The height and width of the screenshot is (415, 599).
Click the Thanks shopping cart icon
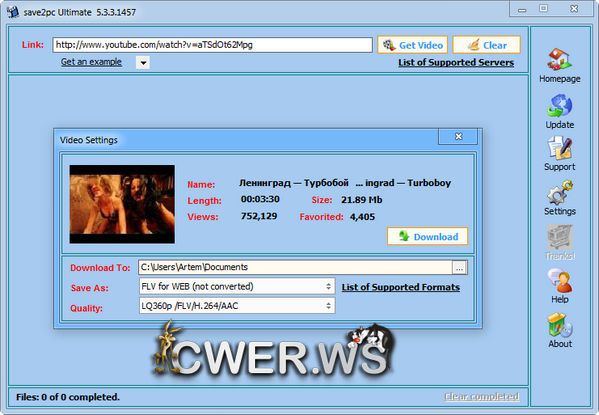560,237
